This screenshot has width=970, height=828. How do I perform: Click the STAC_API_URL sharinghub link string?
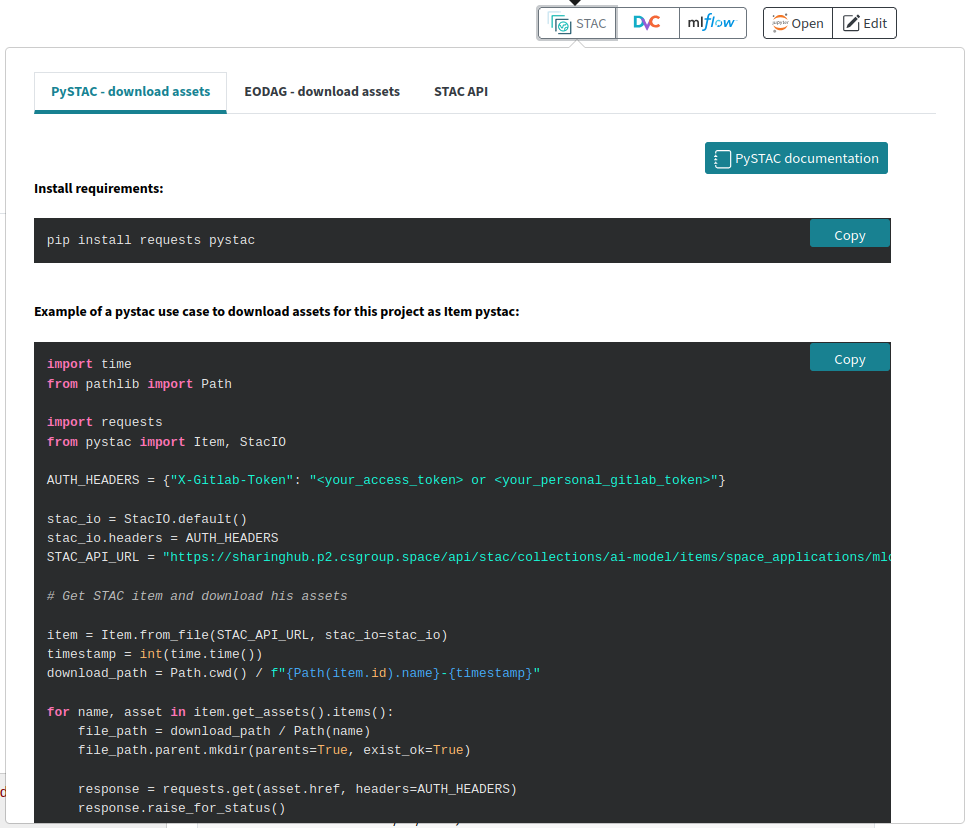click(x=525, y=557)
